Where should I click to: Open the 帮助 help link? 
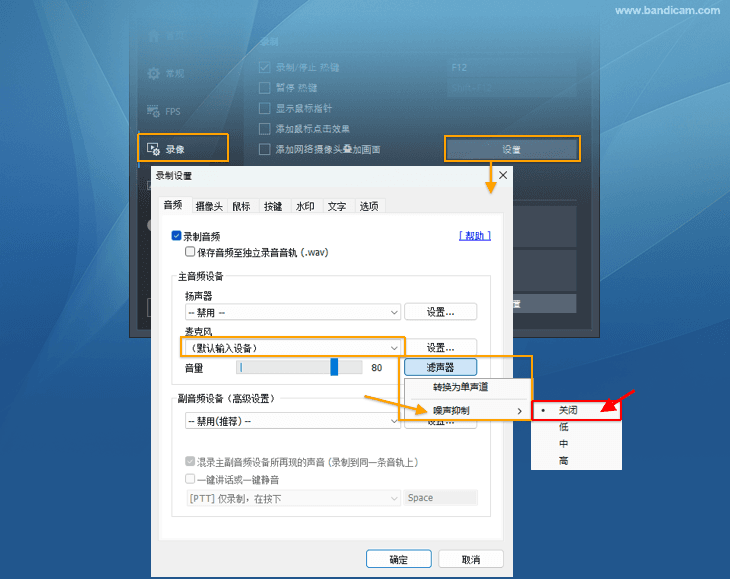click(475, 236)
